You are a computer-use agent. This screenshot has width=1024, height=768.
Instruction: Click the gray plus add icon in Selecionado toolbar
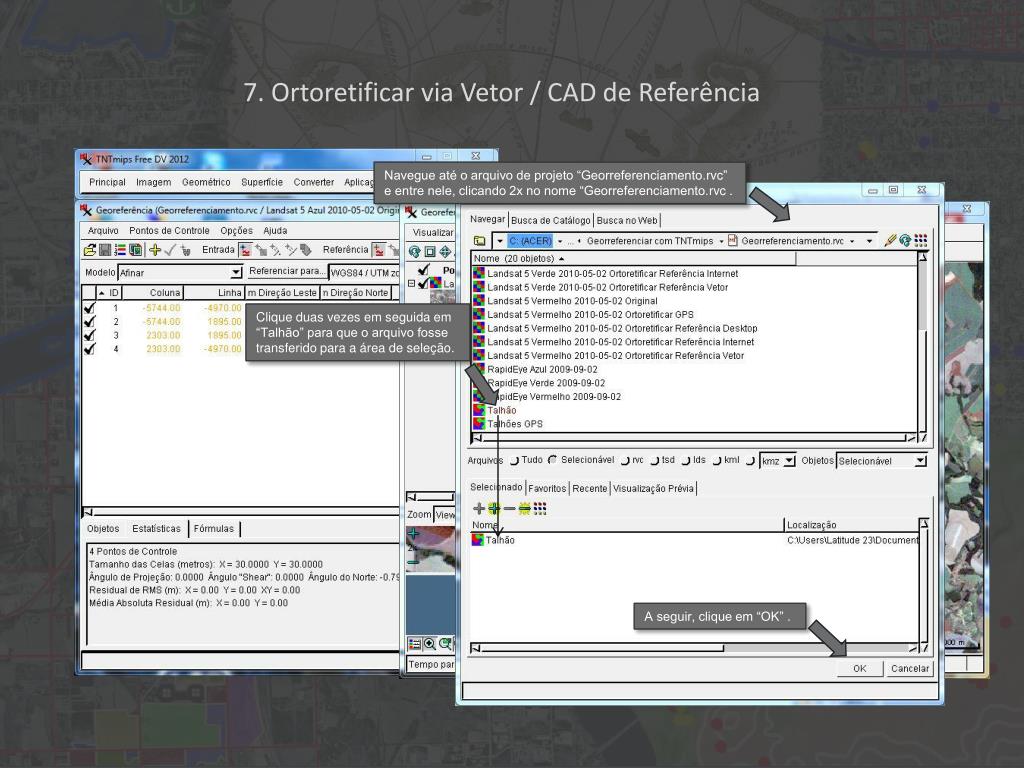479,508
